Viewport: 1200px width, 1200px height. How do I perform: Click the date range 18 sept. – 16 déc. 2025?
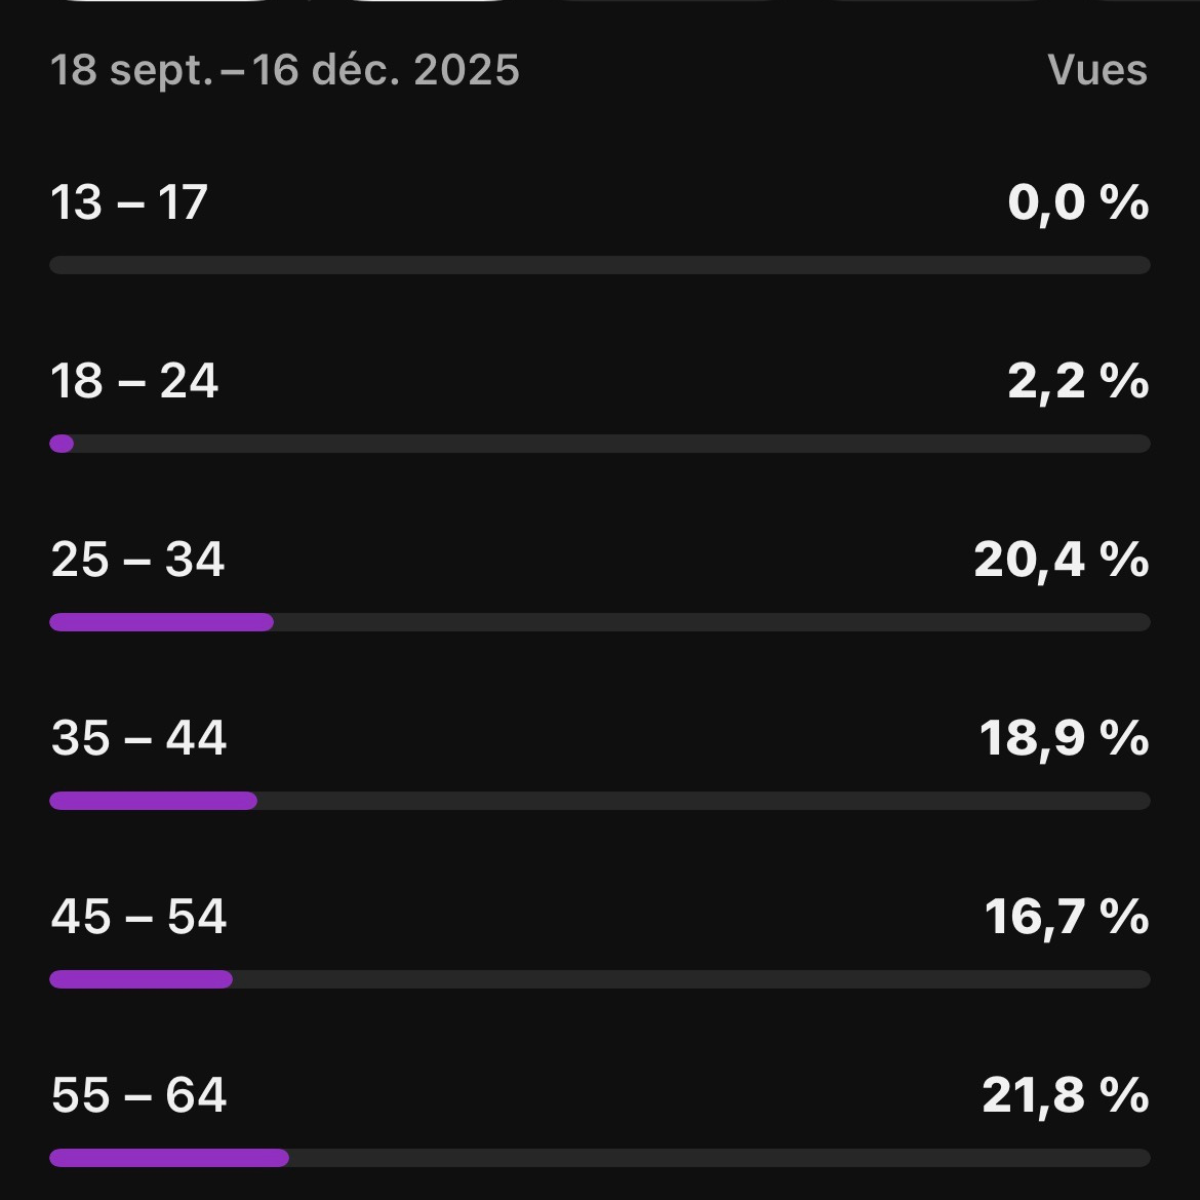pyautogui.click(x=285, y=70)
